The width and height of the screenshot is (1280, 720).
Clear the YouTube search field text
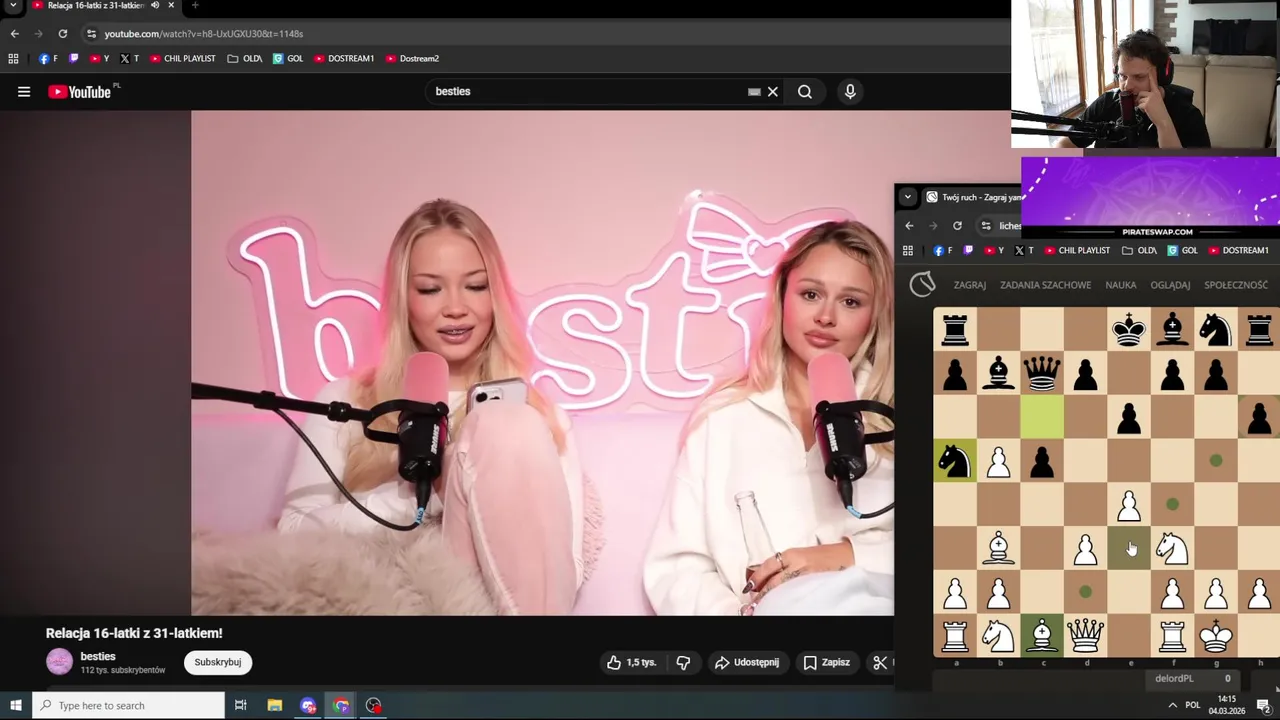point(773,92)
